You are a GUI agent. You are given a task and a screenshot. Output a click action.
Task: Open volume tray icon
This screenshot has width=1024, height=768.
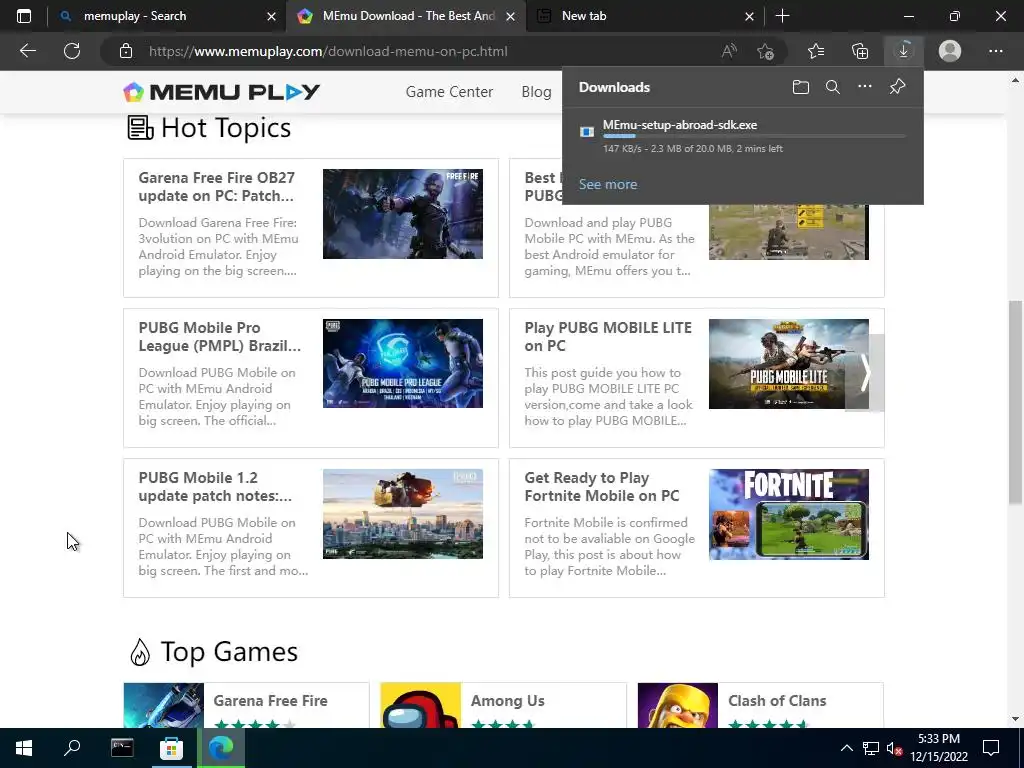[894, 748]
